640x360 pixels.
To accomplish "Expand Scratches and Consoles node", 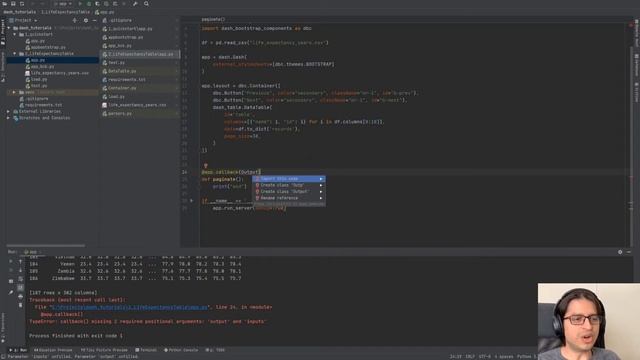I will tap(8, 118).
